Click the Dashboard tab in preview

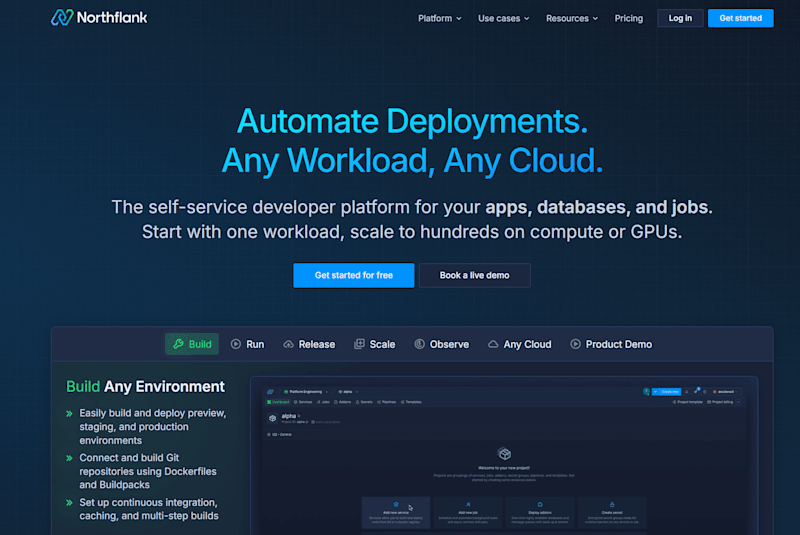[278, 402]
